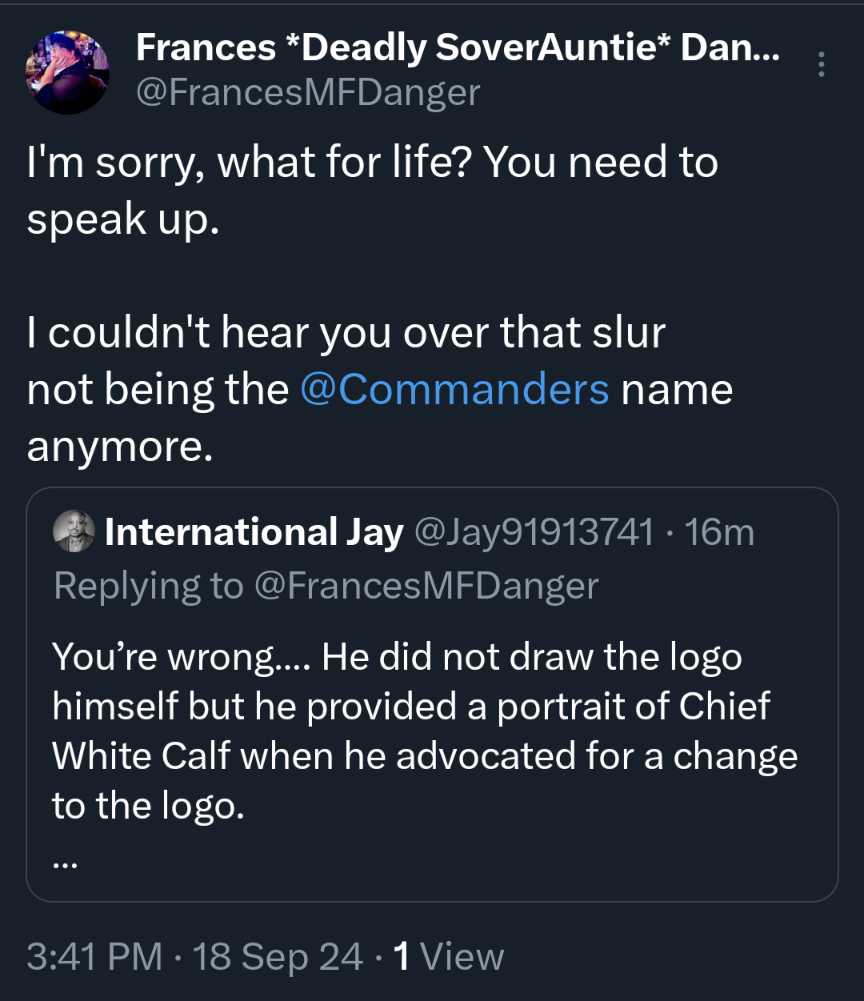Image resolution: width=864 pixels, height=1001 pixels.
Task: Select the text "I'm sorry, what for life?"
Action: (x=249, y=162)
